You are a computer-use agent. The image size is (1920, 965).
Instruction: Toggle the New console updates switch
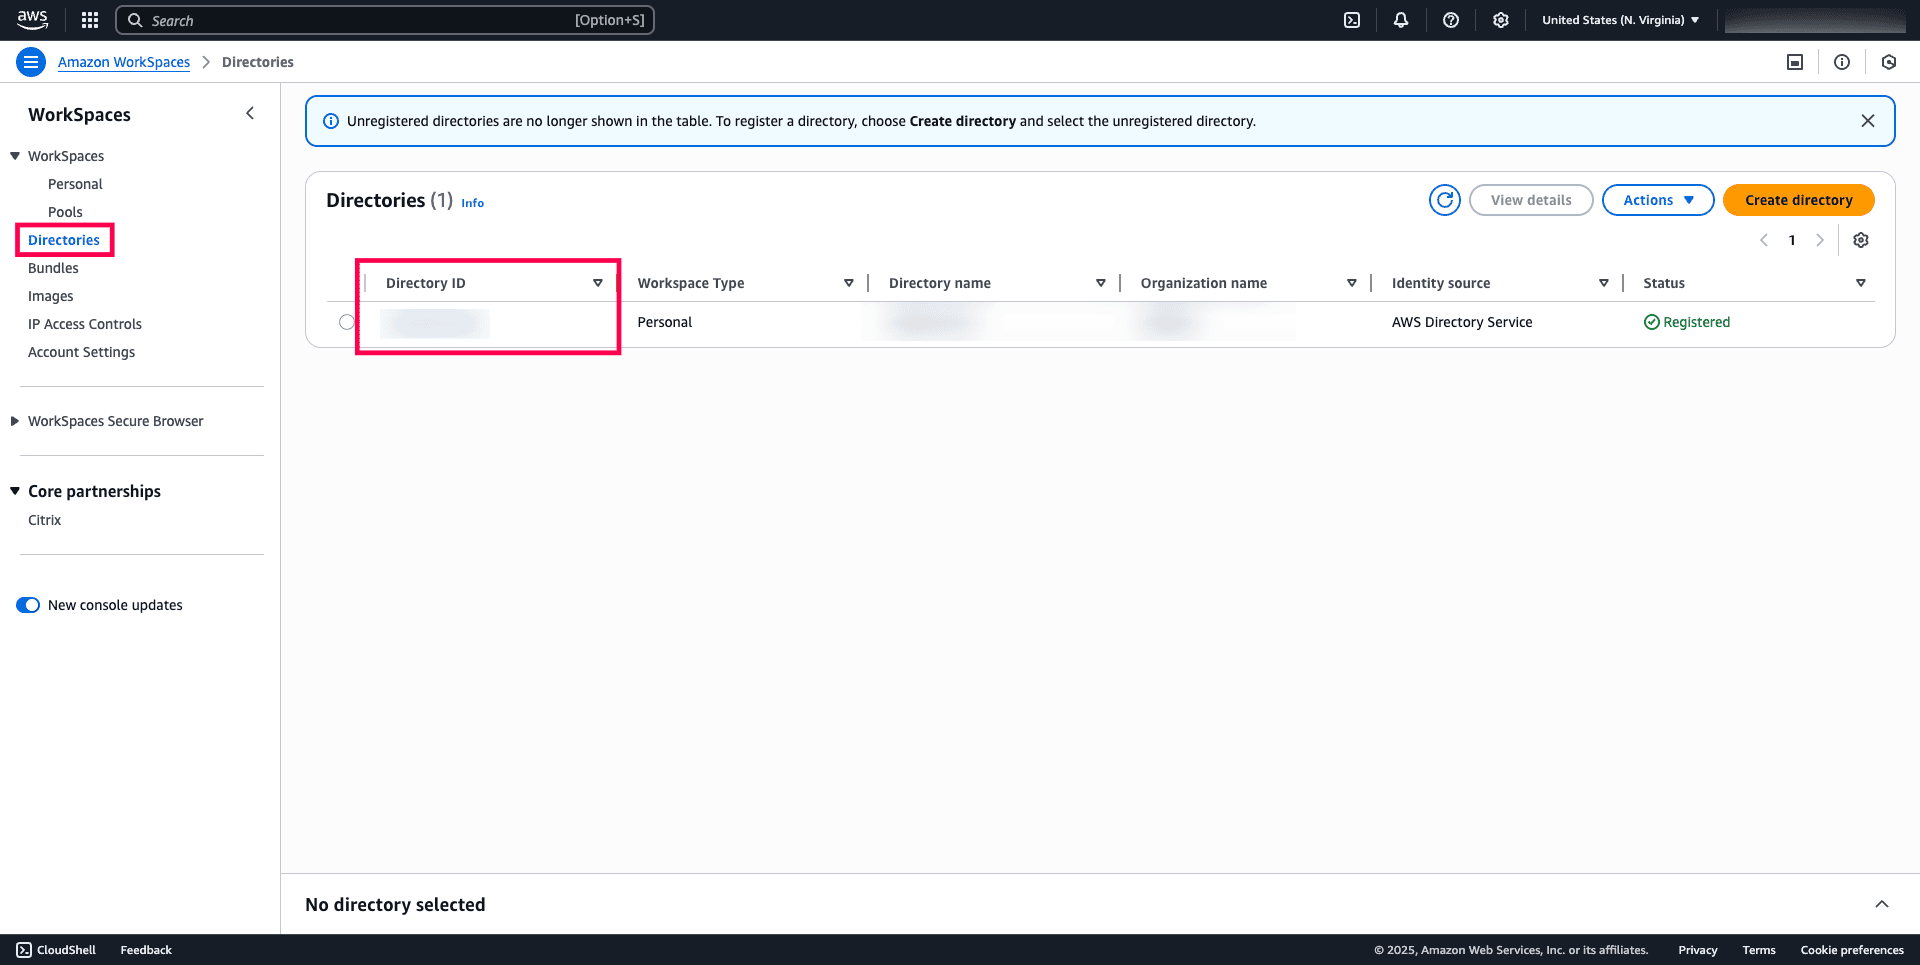click(28, 605)
